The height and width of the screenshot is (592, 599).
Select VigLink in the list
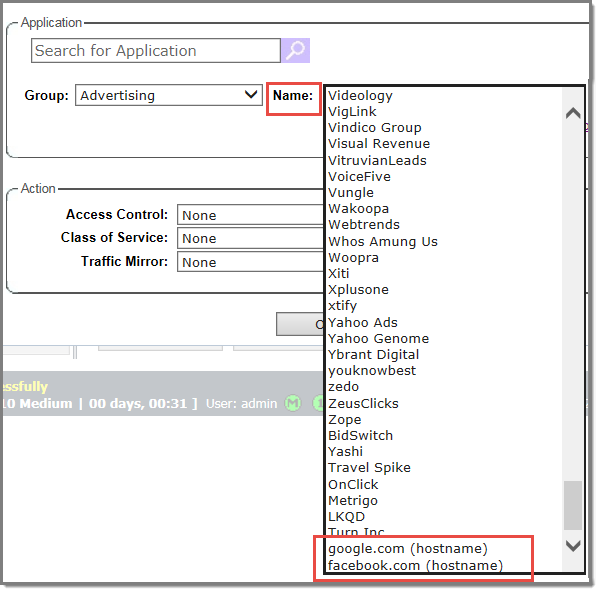352,112
